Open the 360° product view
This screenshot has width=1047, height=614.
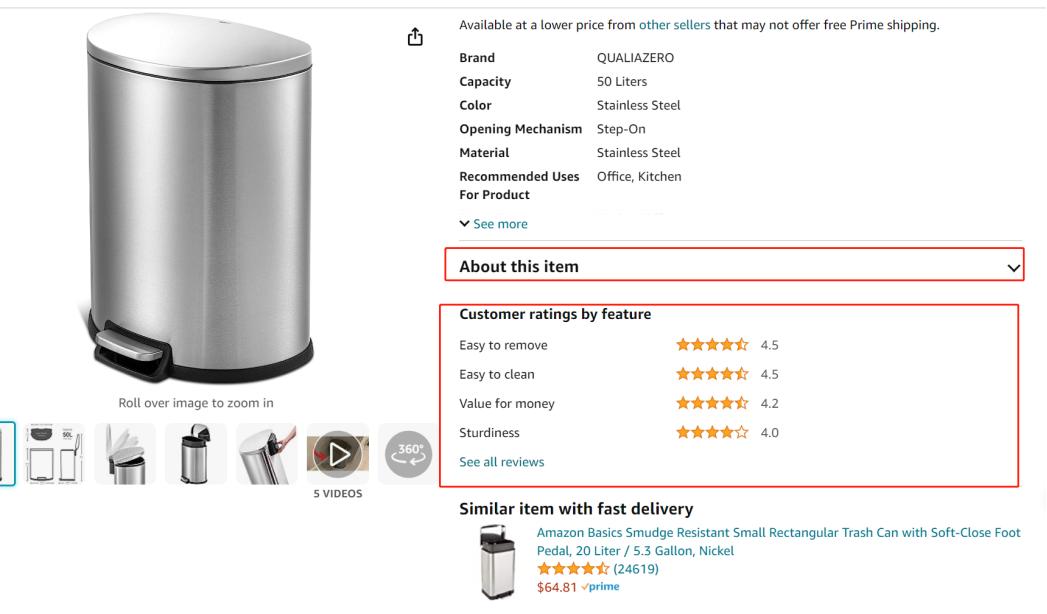[x=407, y=453]
